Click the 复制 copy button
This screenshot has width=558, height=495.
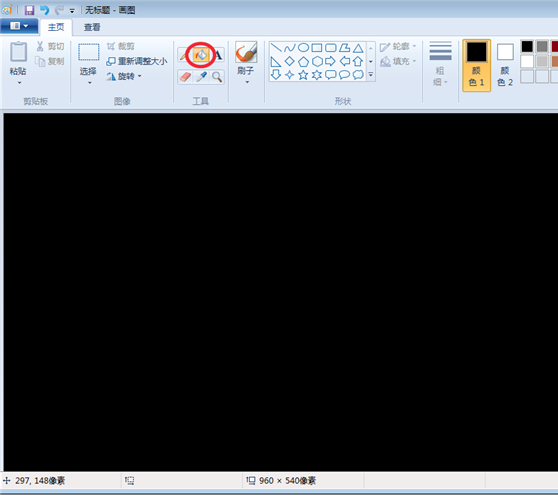(x=50, y=61)
